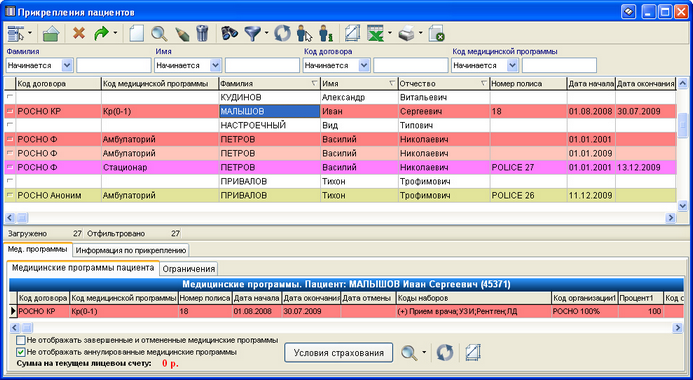Image resolution: width=693 pixels, height=380 pixels.
Task: Click Отчество column header
Action: (x=443, y=84)
